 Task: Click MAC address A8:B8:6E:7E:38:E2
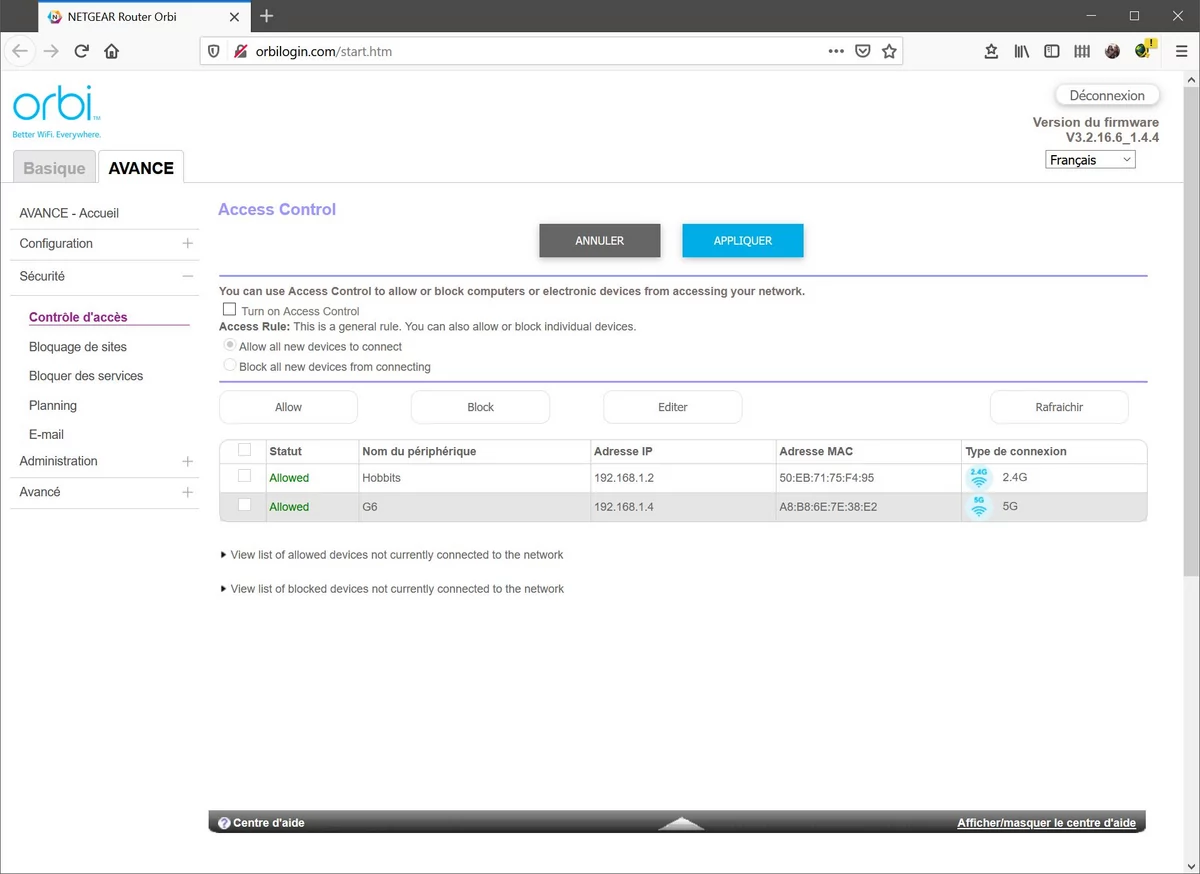pos(828,507)
